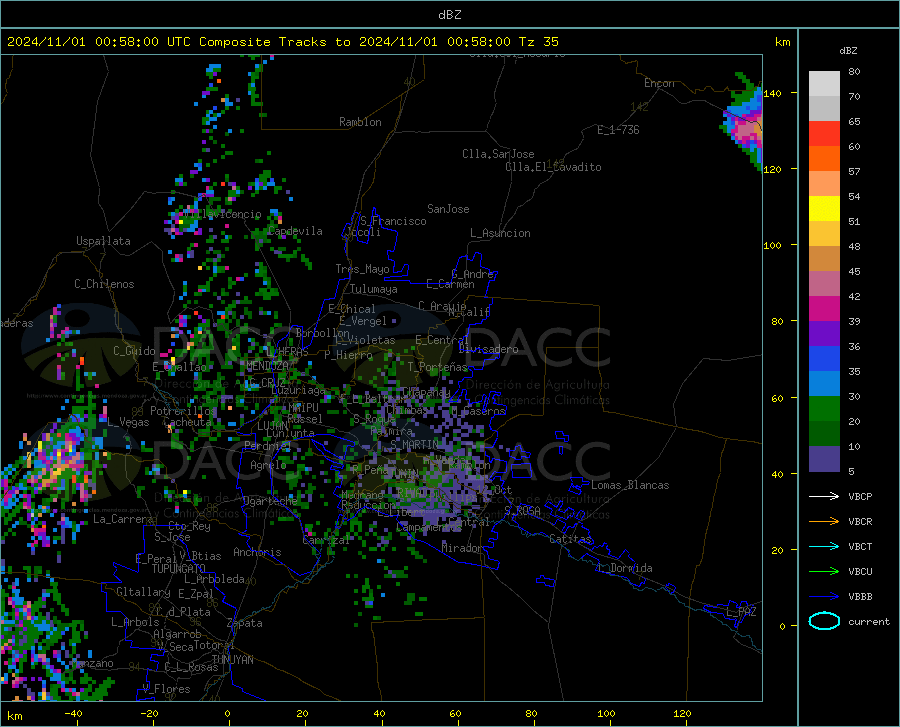The image size is (900, 727).
Task: Click the 'TUNUYAN' map label
Action: pos(232,659)
